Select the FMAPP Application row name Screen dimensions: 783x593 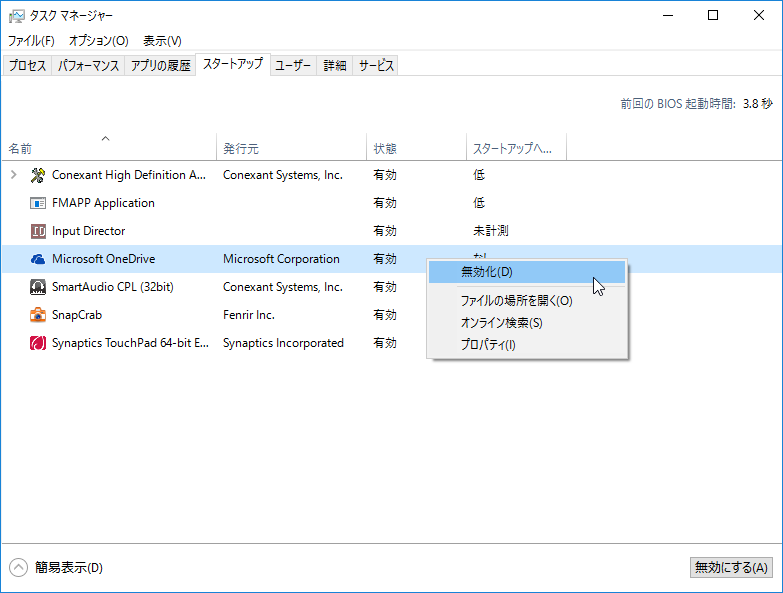[x=103, y=203]
